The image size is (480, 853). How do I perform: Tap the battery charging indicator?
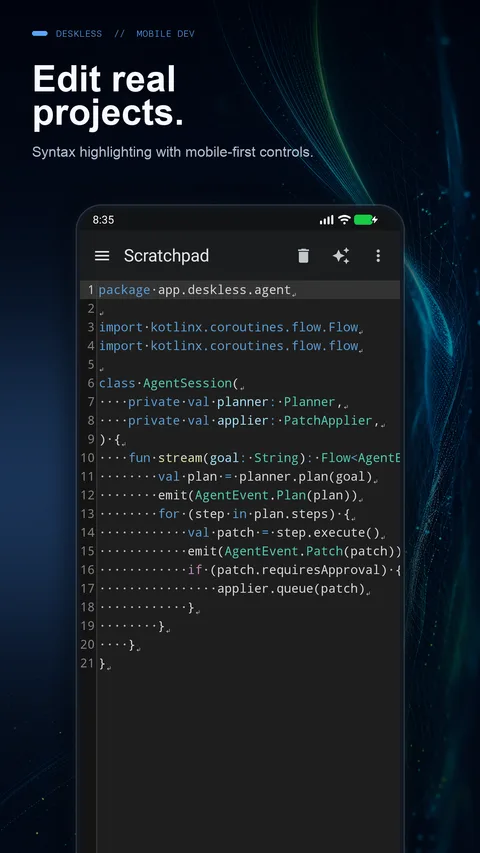[366, 220]
